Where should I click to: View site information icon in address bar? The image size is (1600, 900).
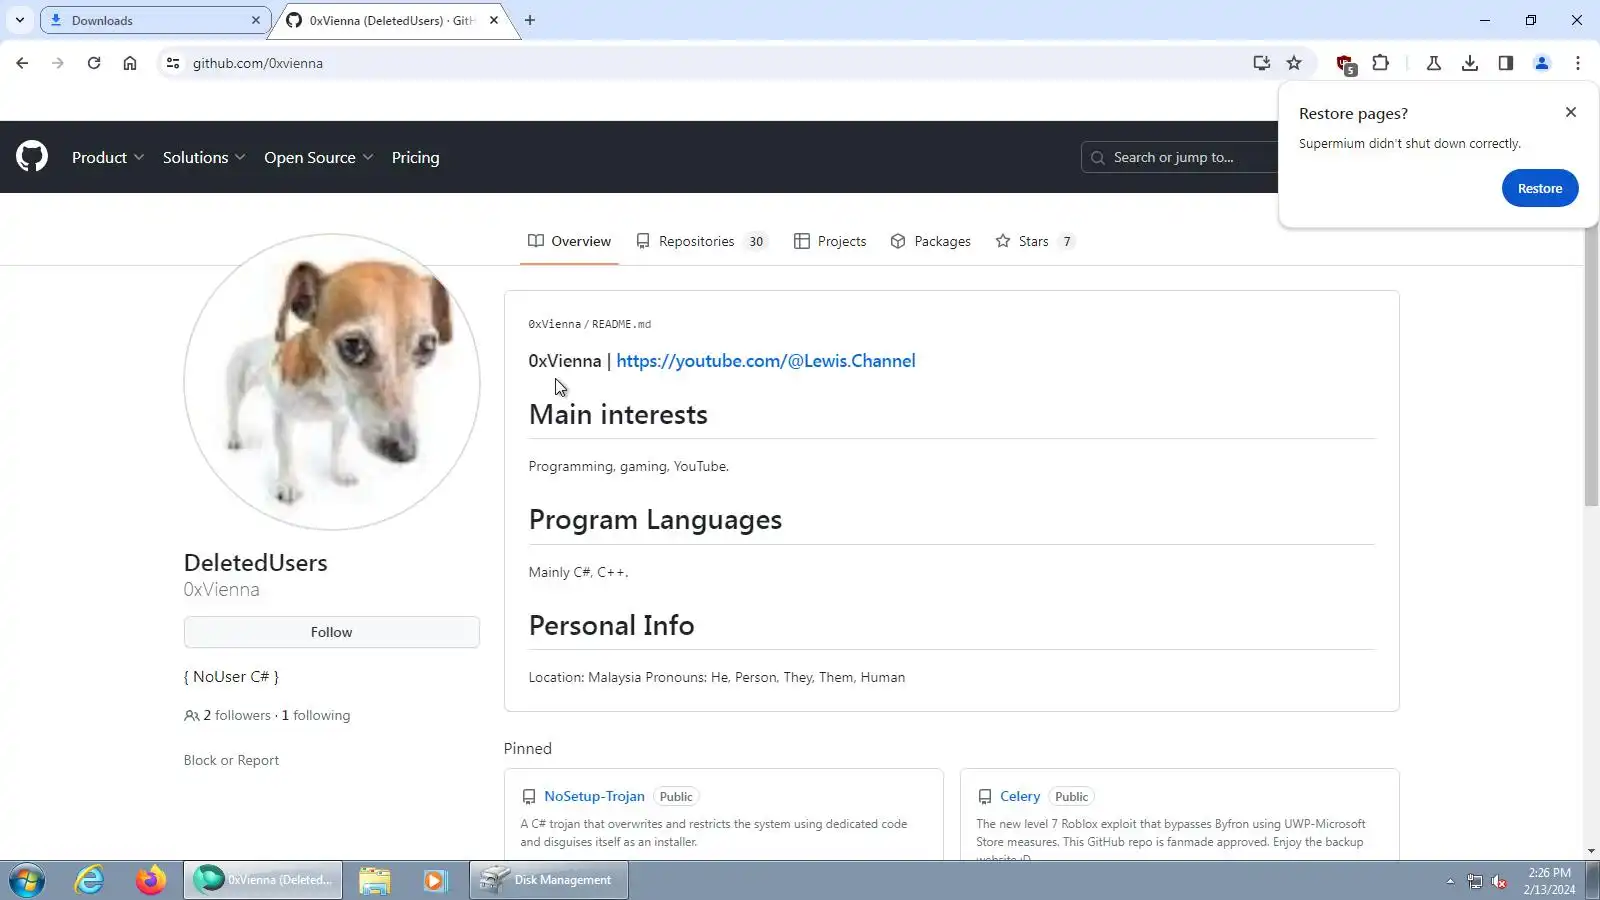[x=173, y=63]
